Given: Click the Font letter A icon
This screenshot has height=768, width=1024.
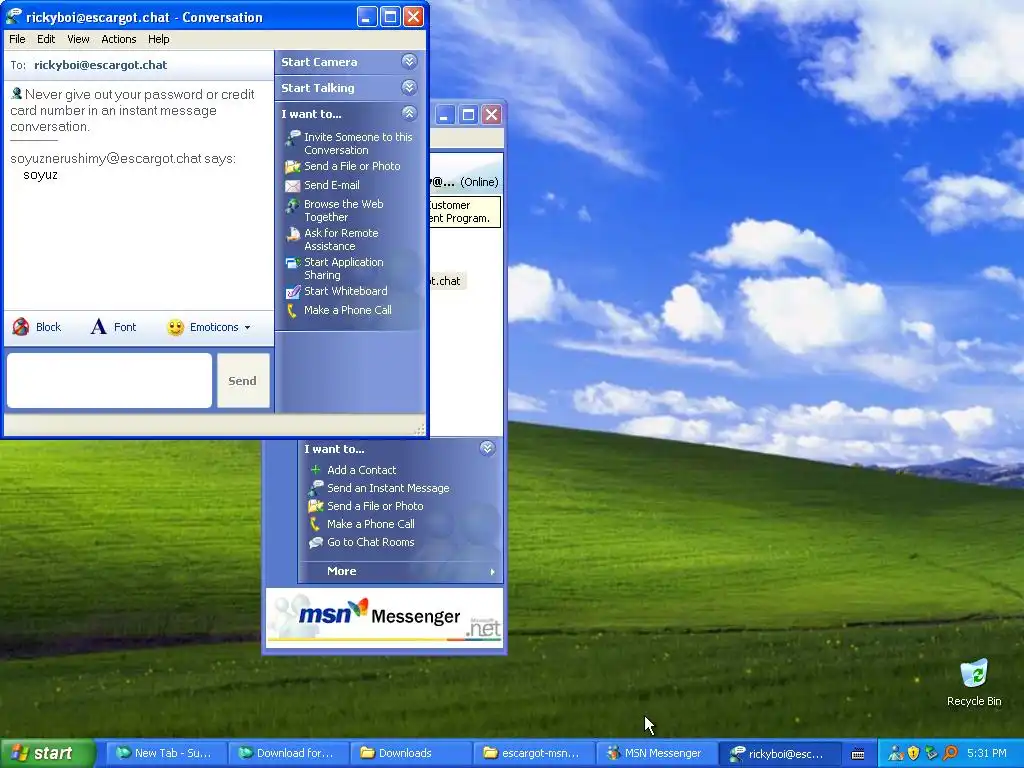Looking at the screenshot, I should coord(98,327).
